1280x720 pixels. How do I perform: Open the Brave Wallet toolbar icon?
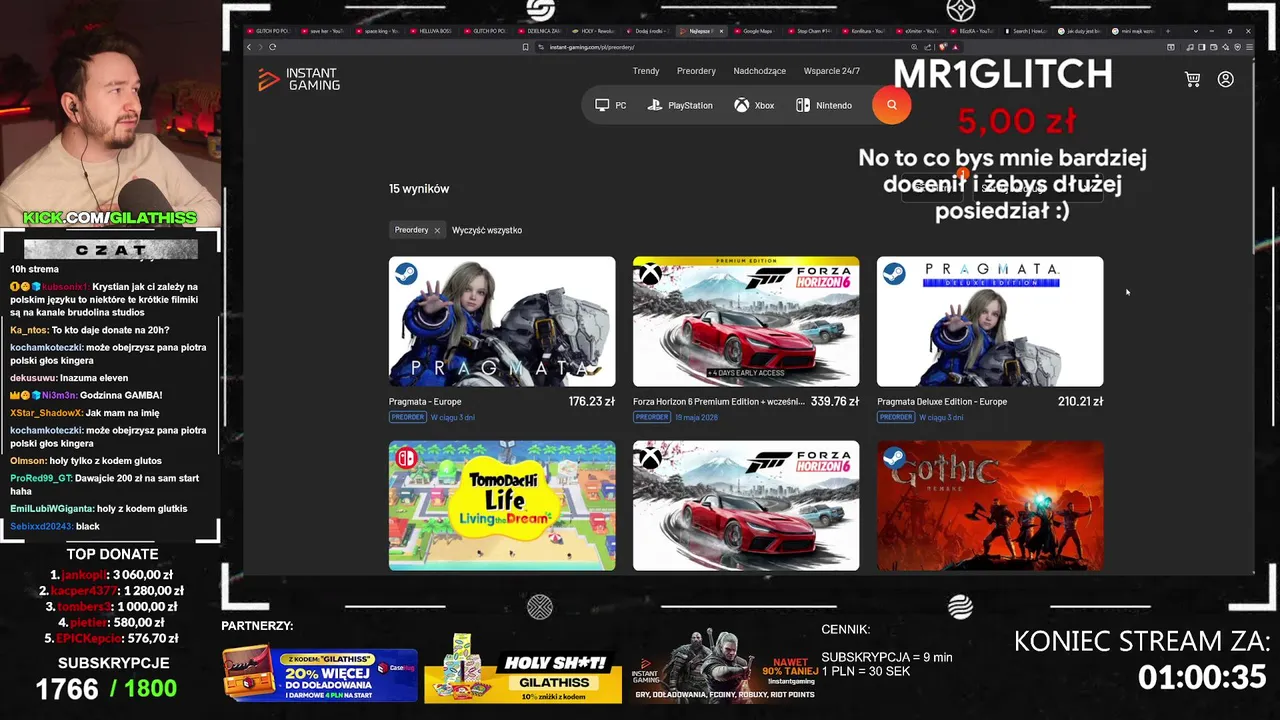1213,47
